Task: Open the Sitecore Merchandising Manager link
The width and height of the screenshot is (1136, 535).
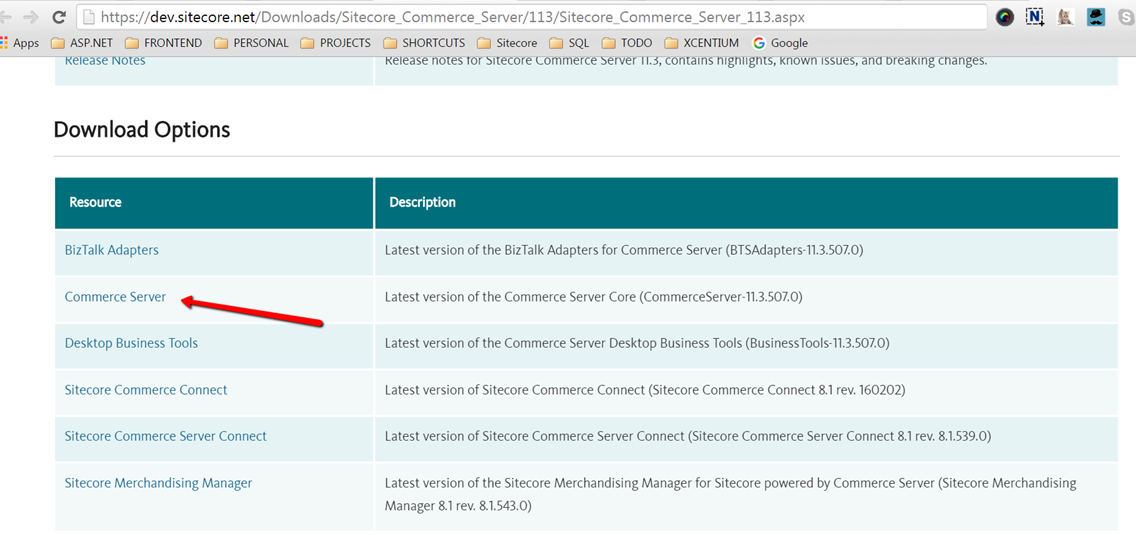Action: pos(158,482)
